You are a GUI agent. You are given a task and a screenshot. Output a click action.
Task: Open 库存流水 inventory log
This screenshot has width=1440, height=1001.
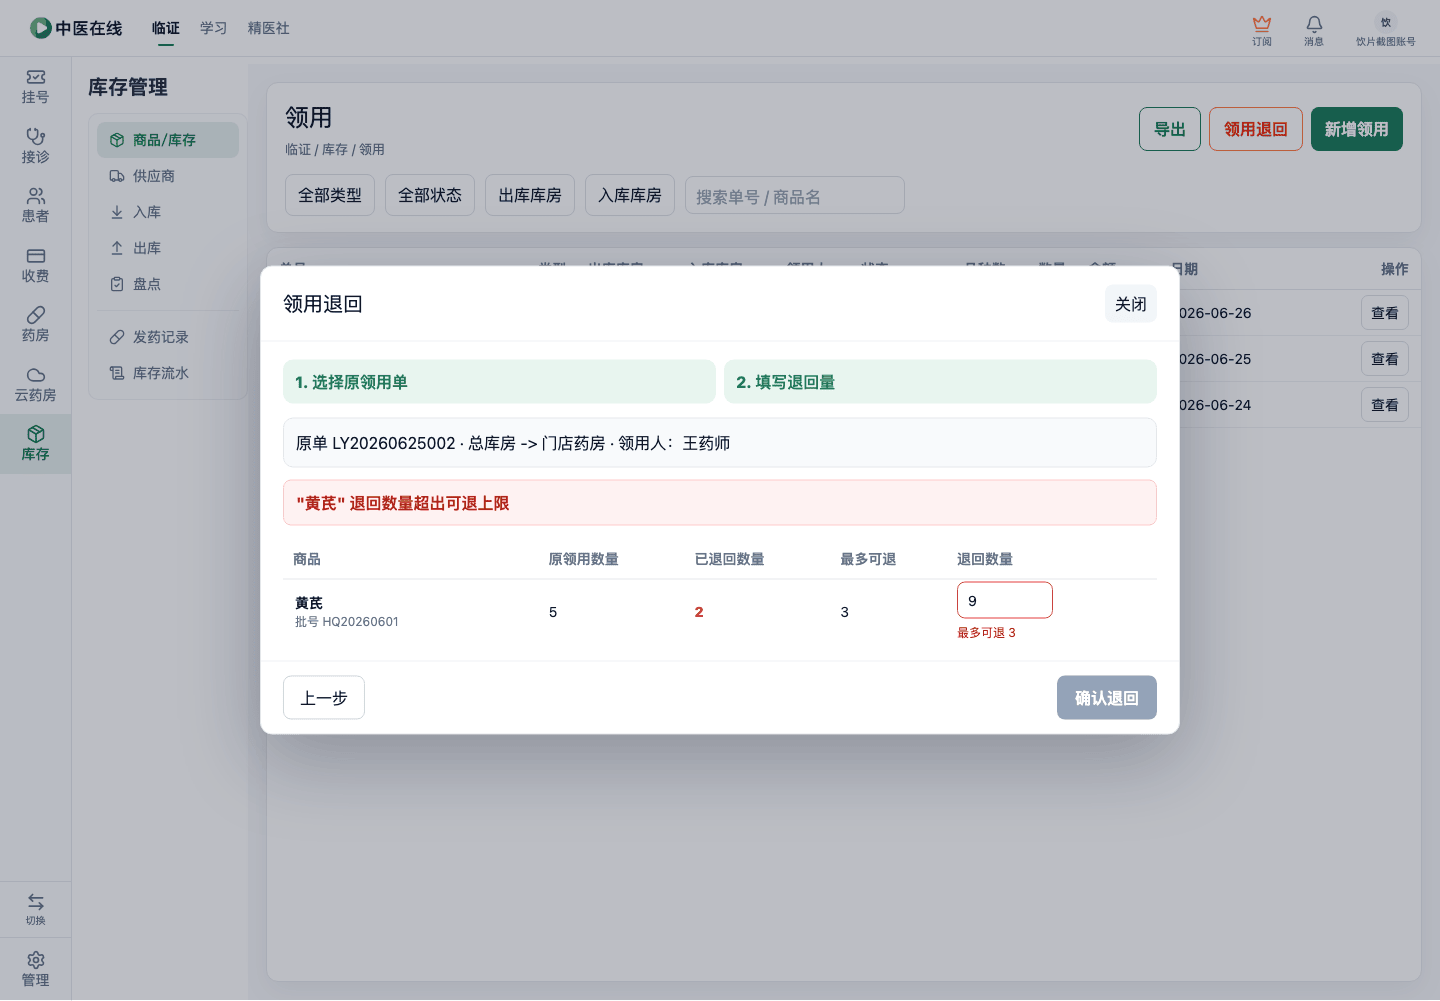pos(168,373)
